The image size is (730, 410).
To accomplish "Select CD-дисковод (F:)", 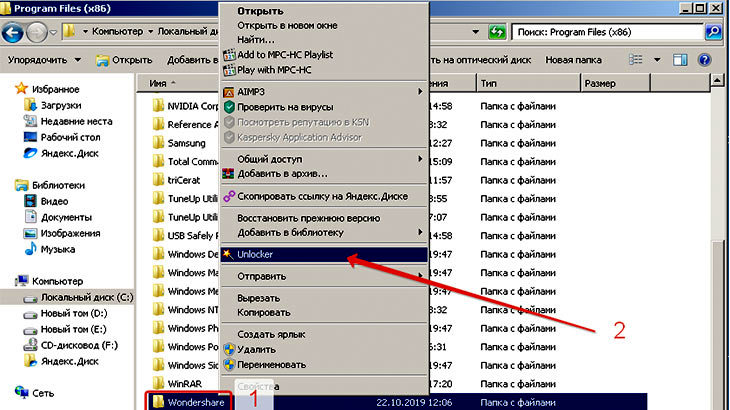I will [71, 345].
